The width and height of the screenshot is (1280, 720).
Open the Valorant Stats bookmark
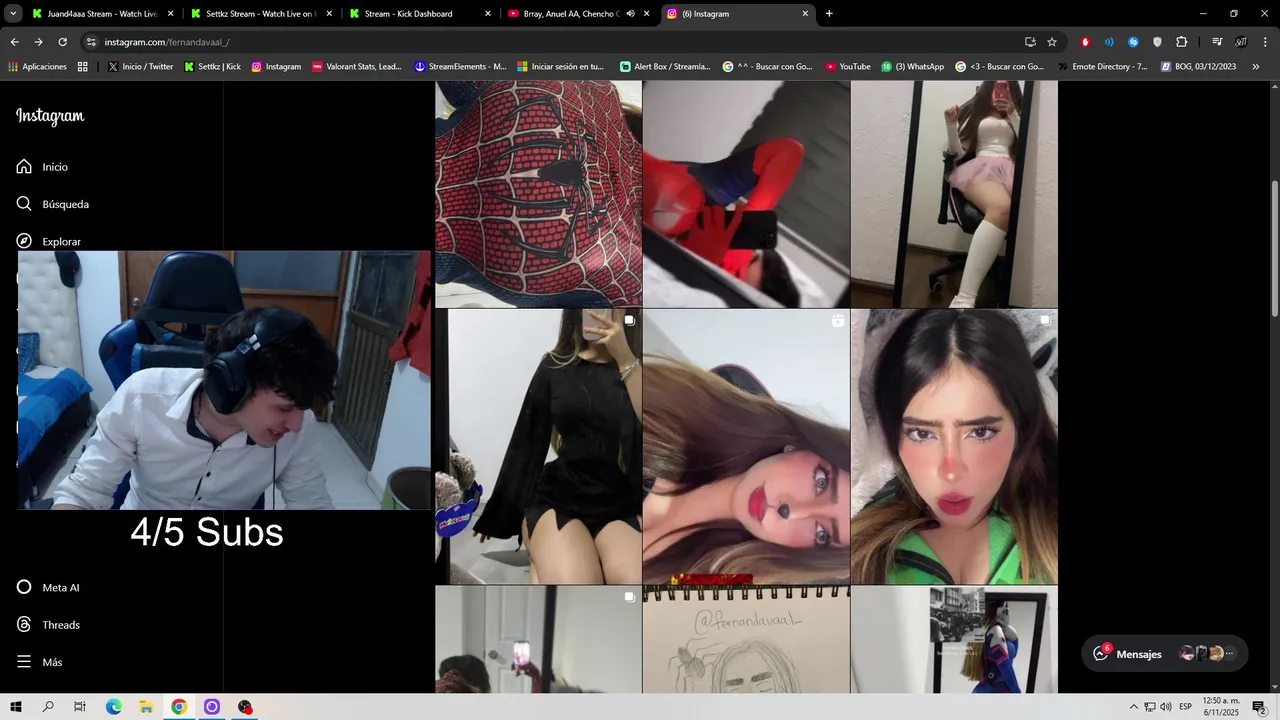coord(357,66)
